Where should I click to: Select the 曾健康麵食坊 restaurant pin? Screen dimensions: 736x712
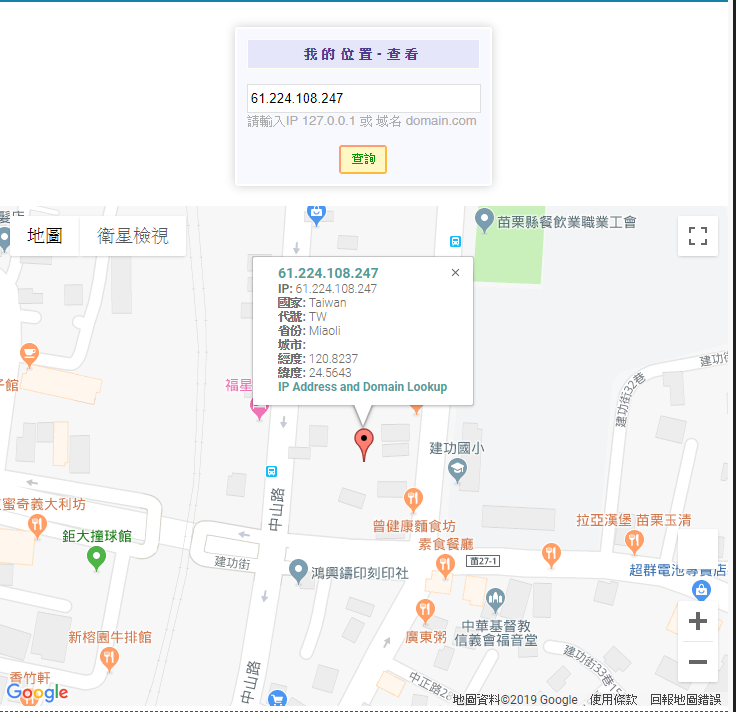413,500
